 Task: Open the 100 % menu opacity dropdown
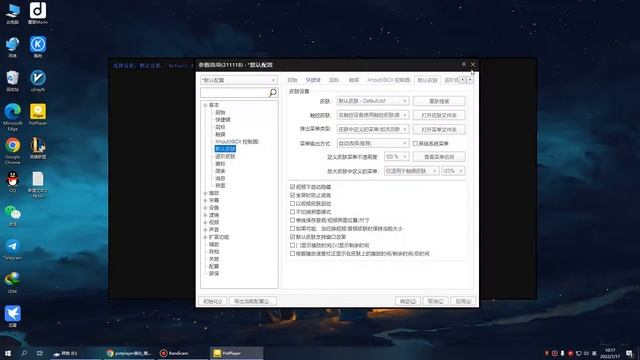[396, 157]
